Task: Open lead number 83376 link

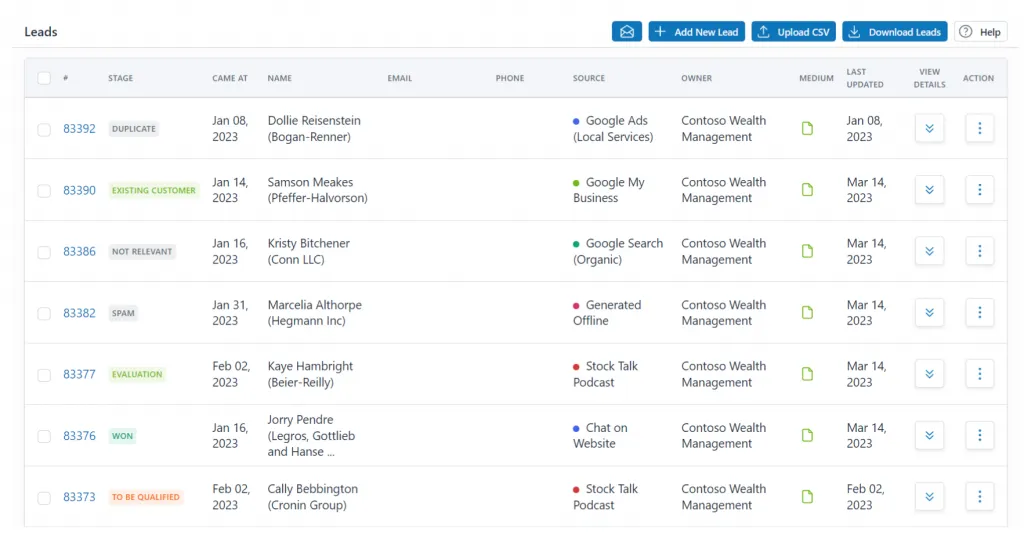Action: (79, 436)
